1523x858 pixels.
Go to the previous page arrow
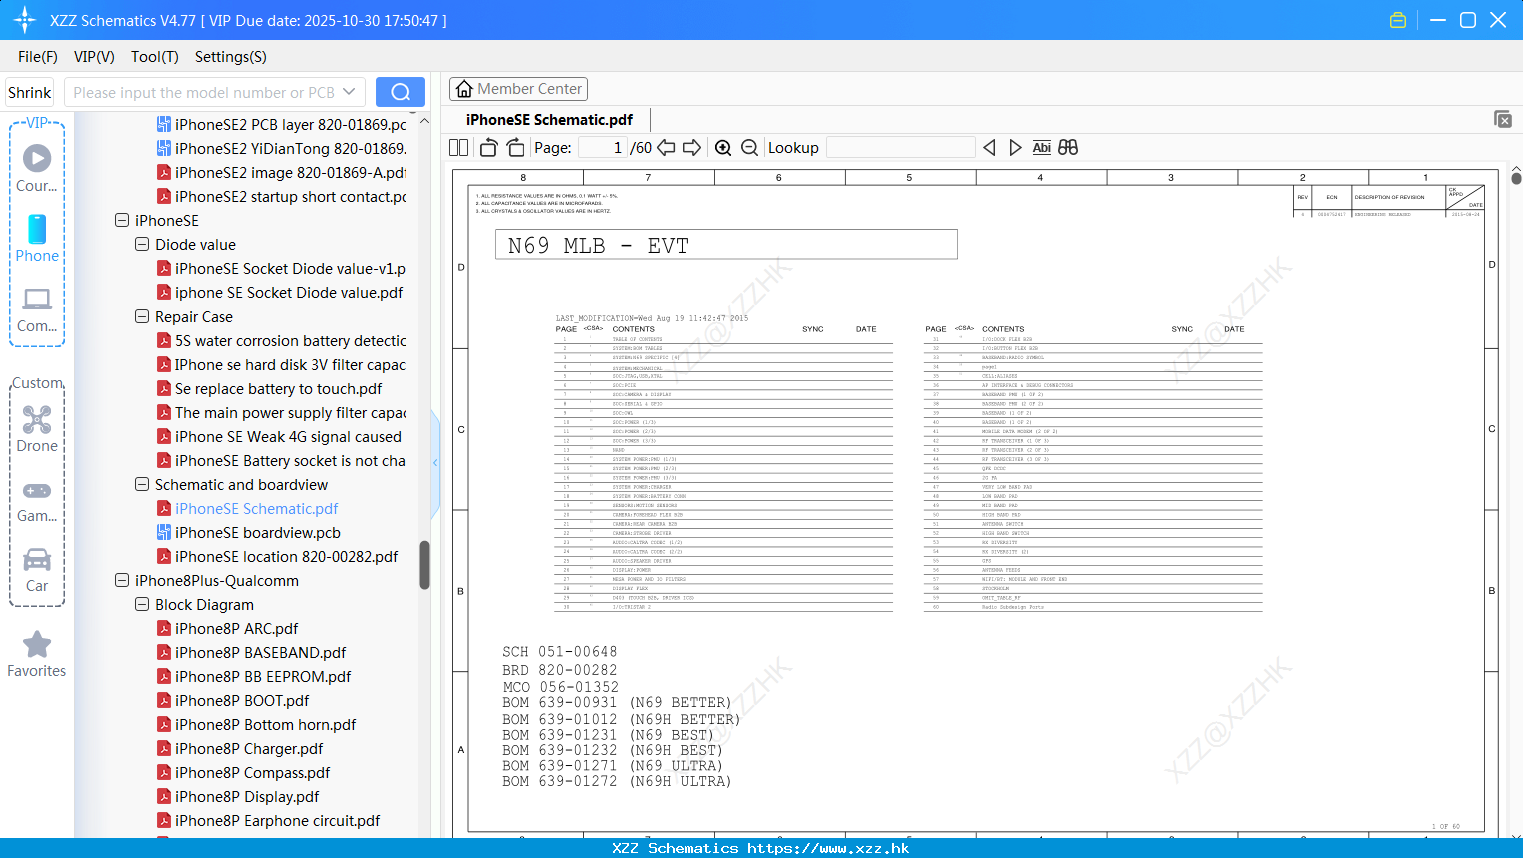666,148
